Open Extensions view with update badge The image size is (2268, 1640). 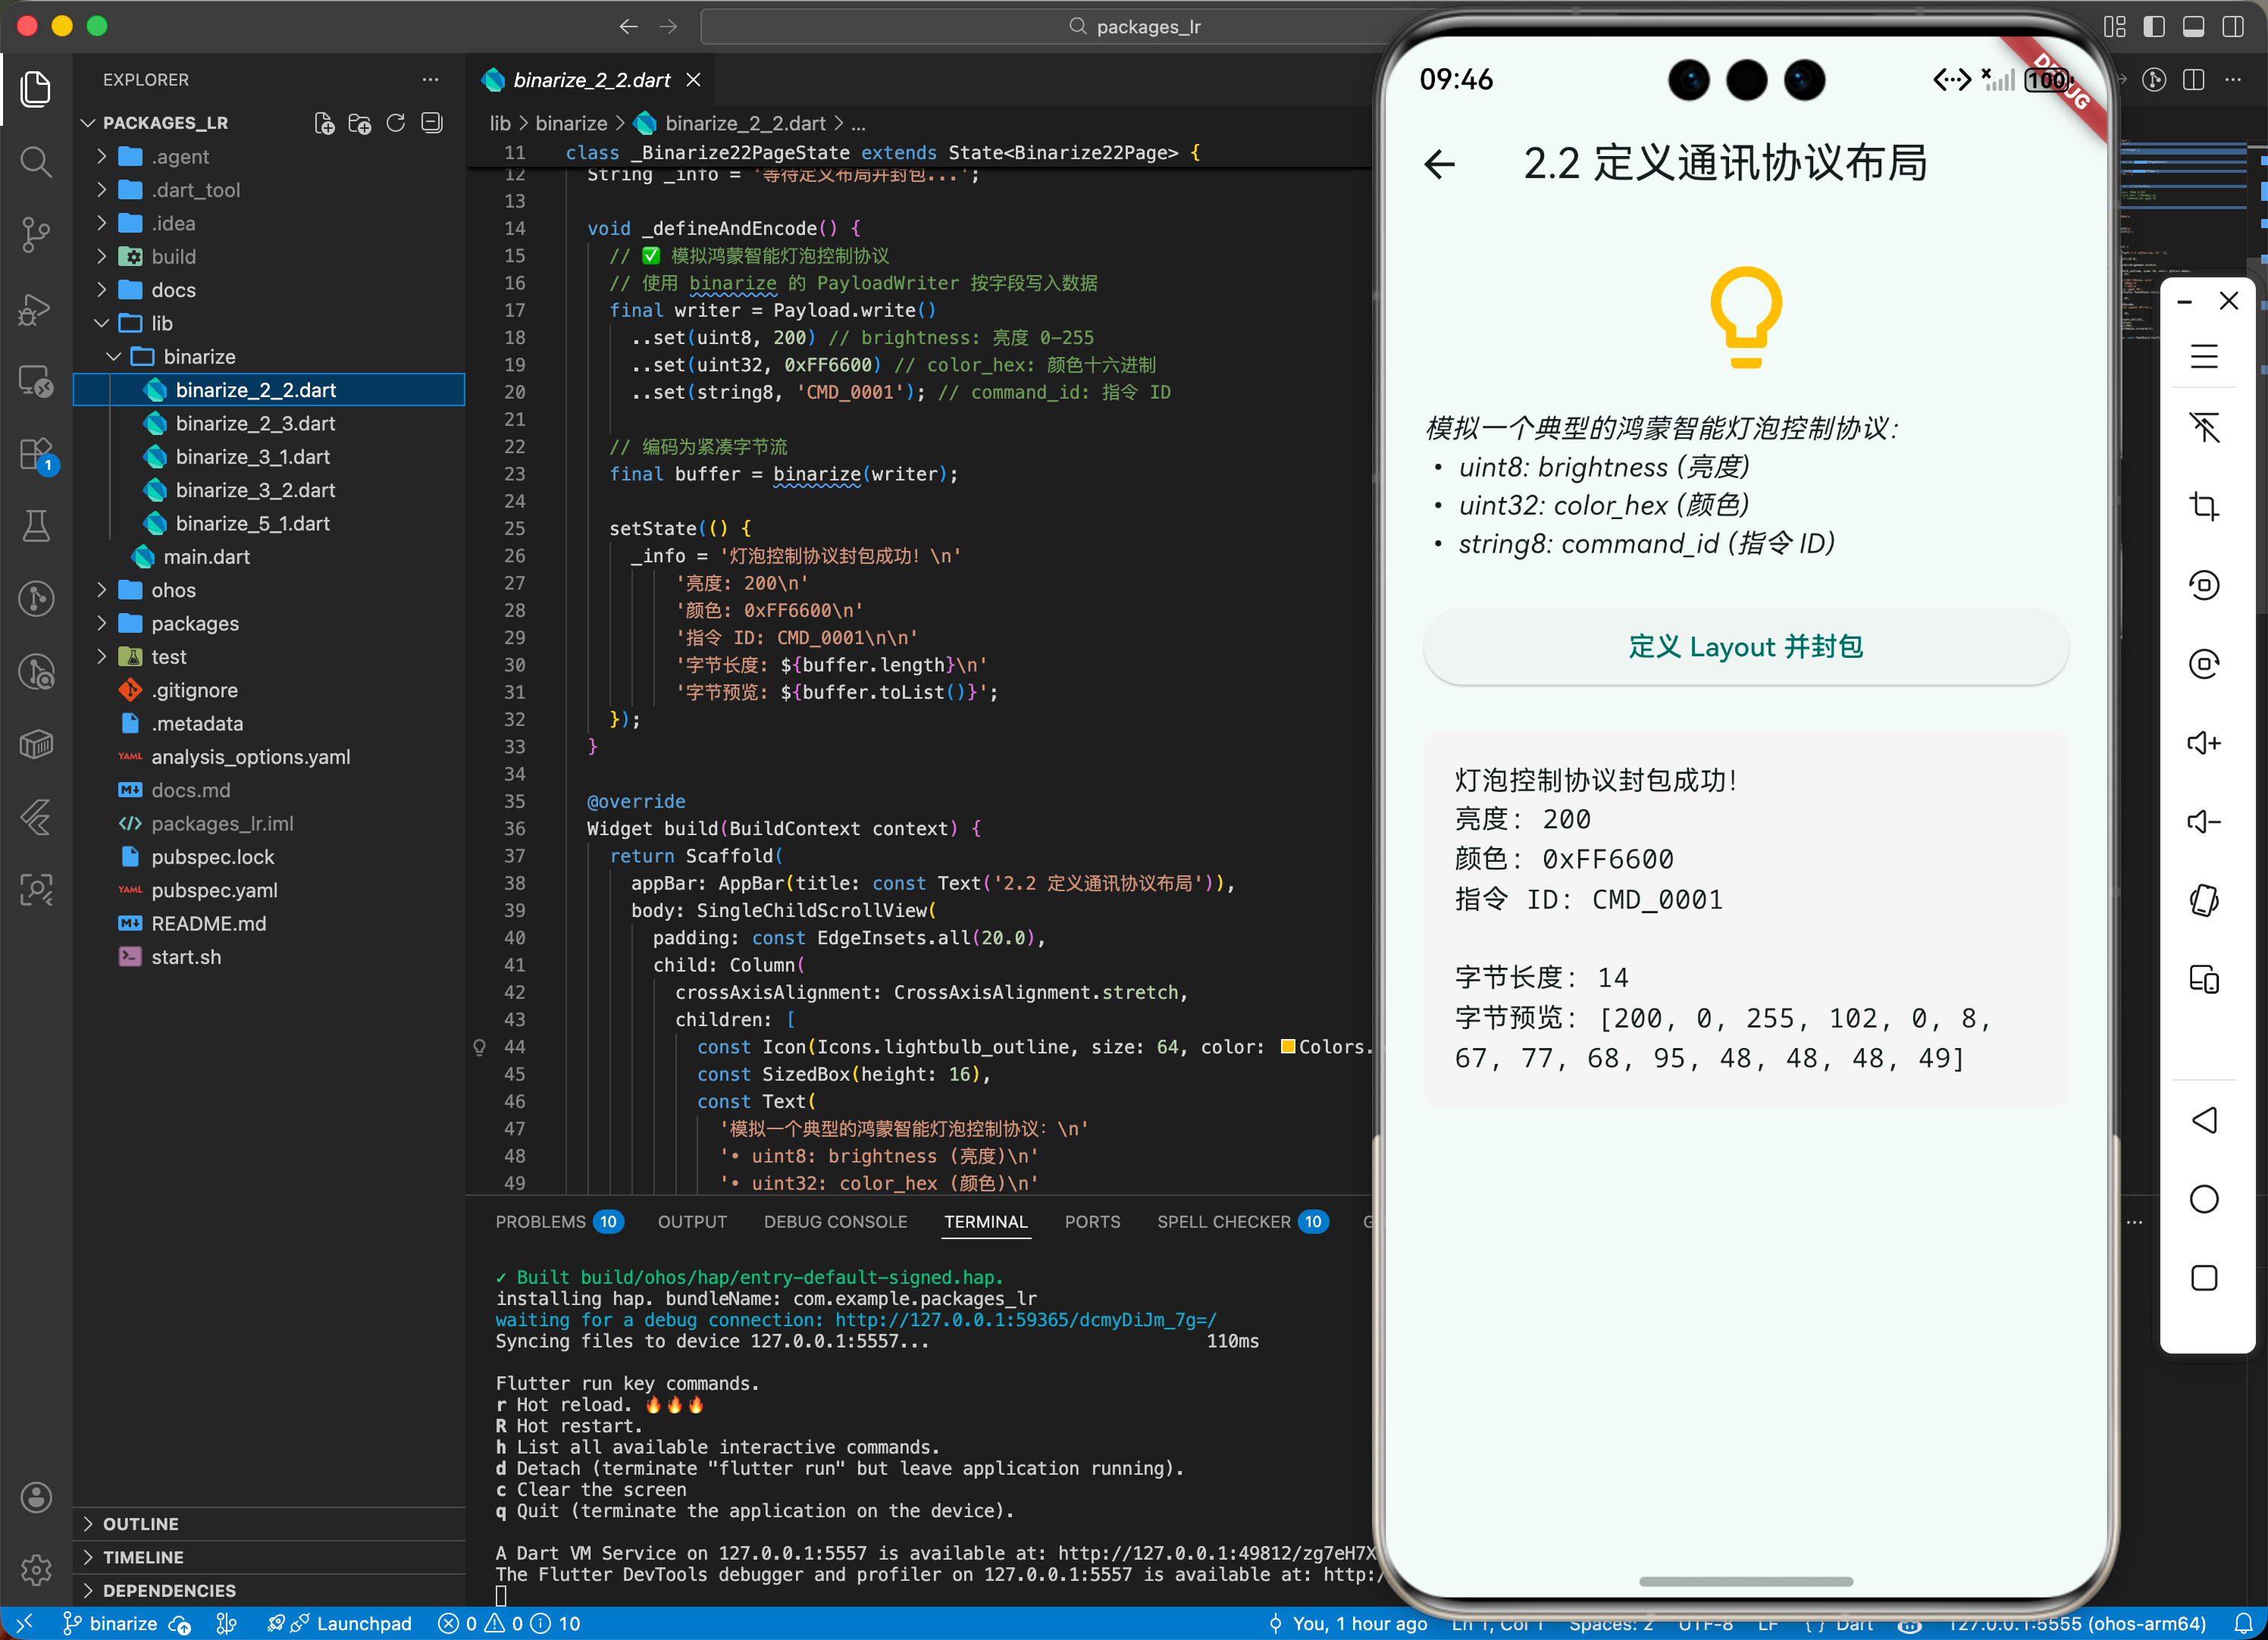(36, 455)
